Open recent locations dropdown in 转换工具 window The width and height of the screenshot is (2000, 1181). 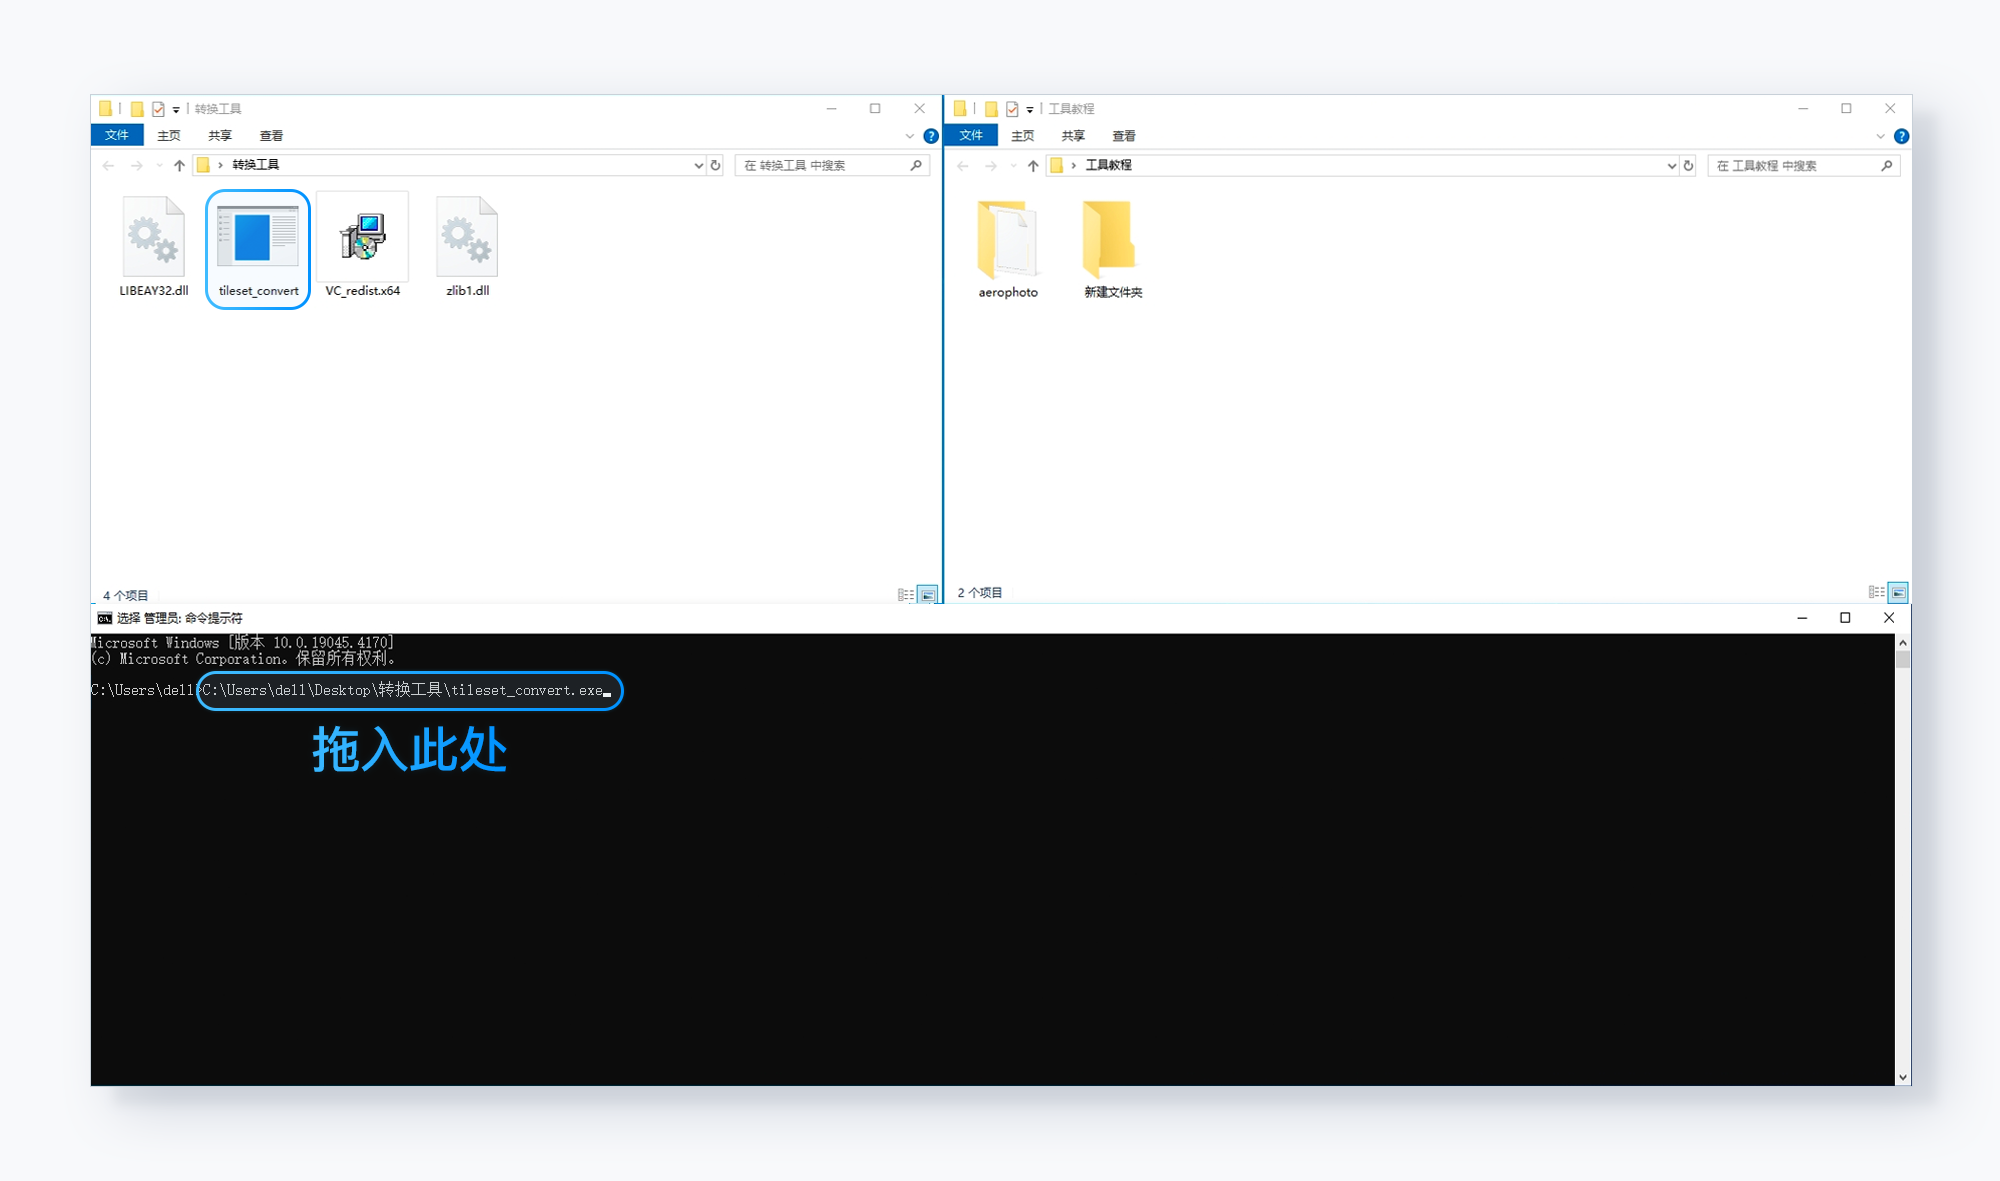pyautogui.click(x=159, y=165)
